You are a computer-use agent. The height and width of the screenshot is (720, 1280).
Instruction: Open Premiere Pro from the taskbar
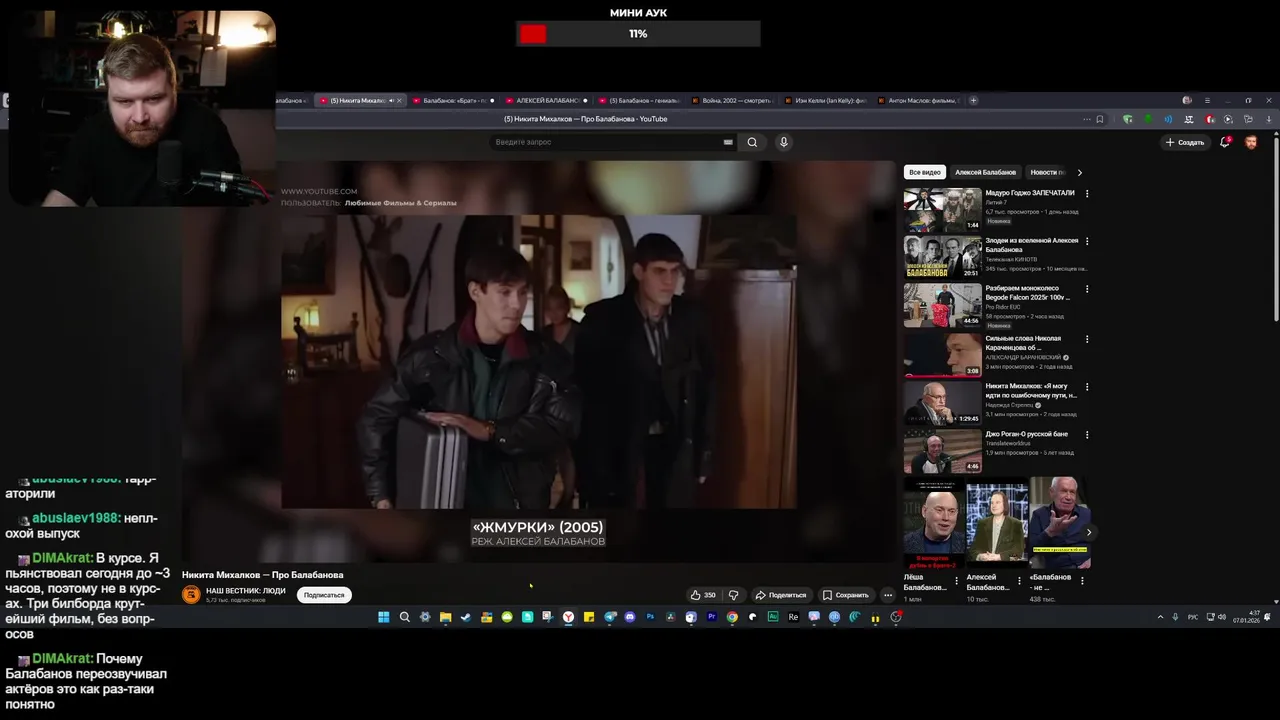point(711,617)
